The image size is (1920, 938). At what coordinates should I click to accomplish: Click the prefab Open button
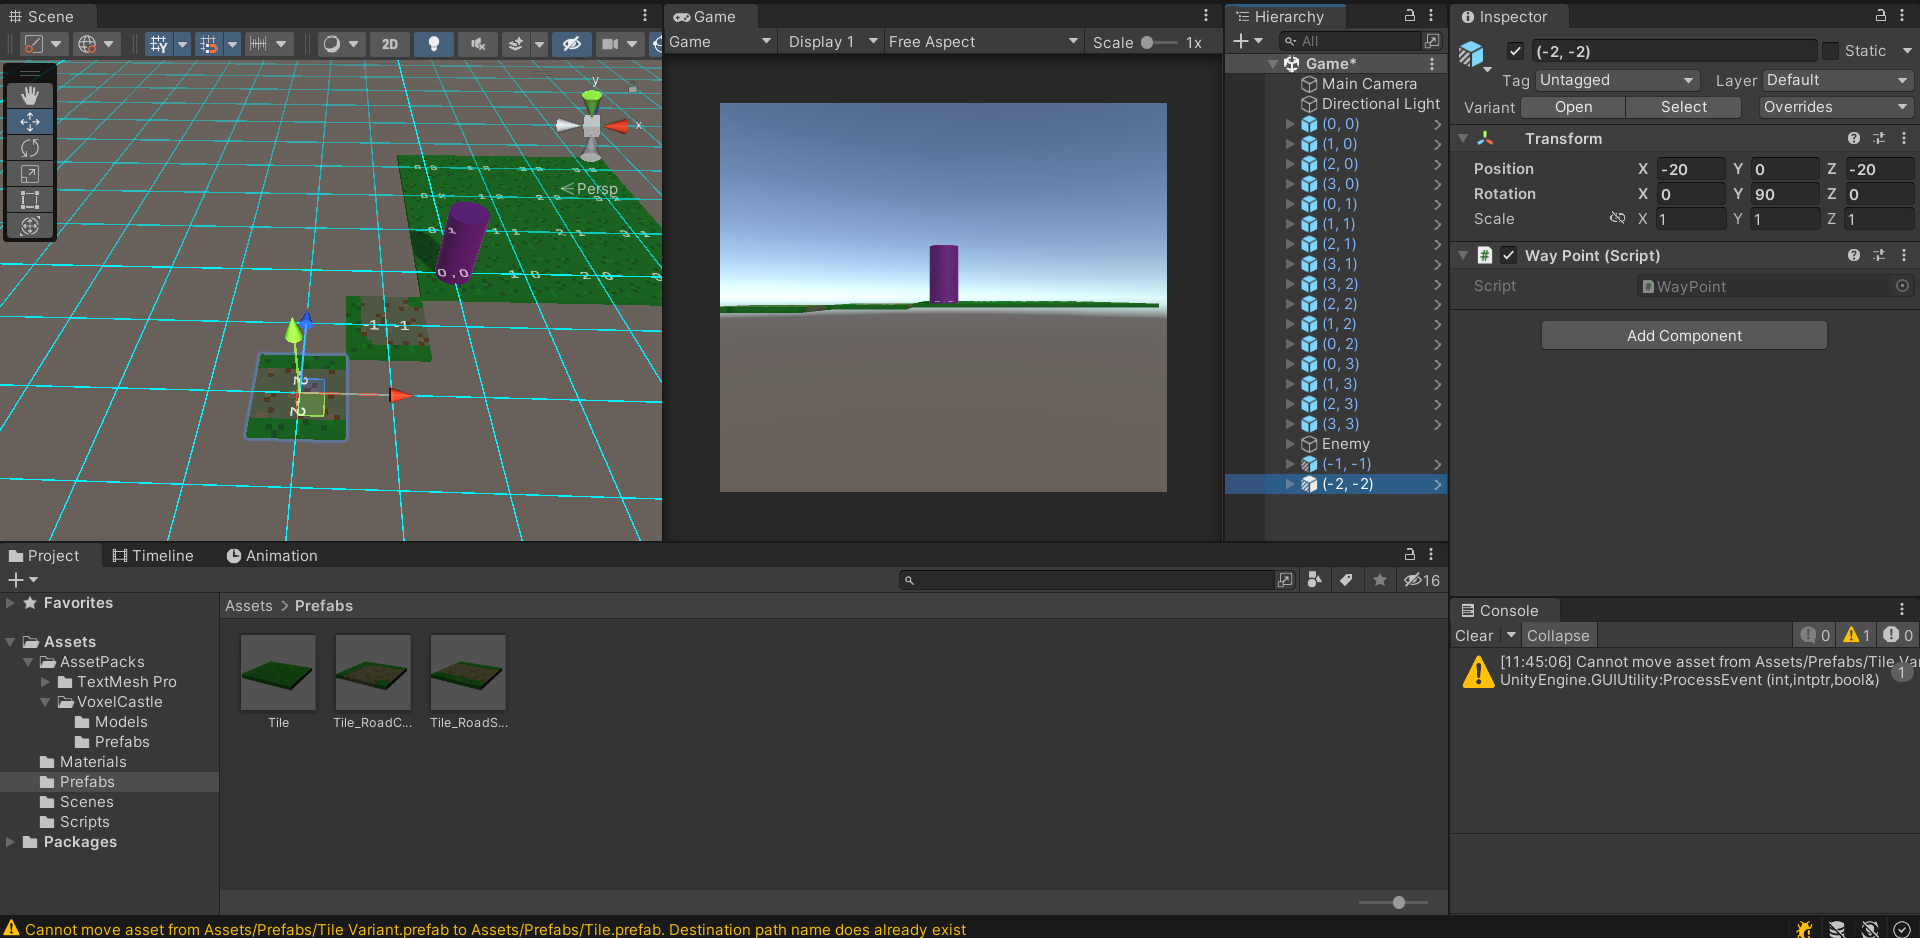pyautogui.click(x=1573, y=107)
